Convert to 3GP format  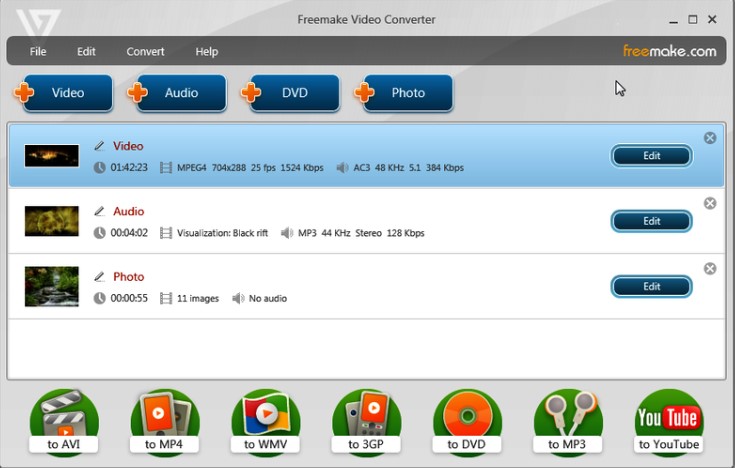click(367, 422)
